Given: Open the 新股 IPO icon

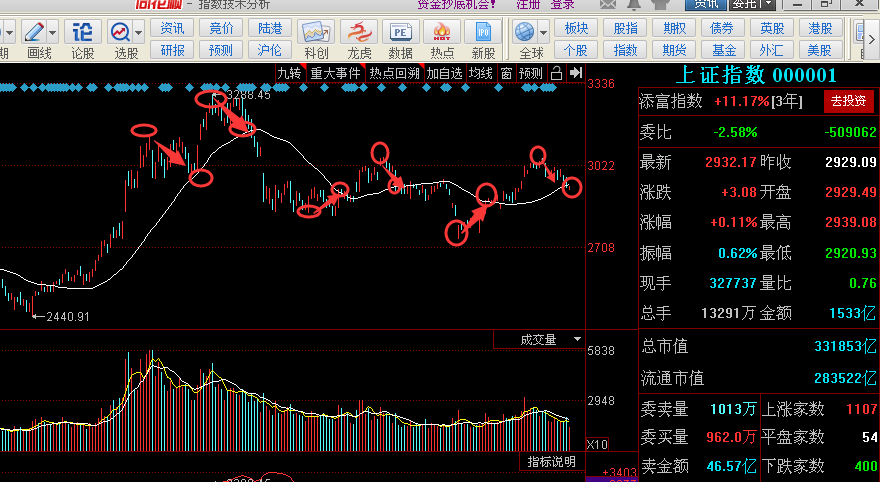Looking at the screenshot, I should [483, 33].
